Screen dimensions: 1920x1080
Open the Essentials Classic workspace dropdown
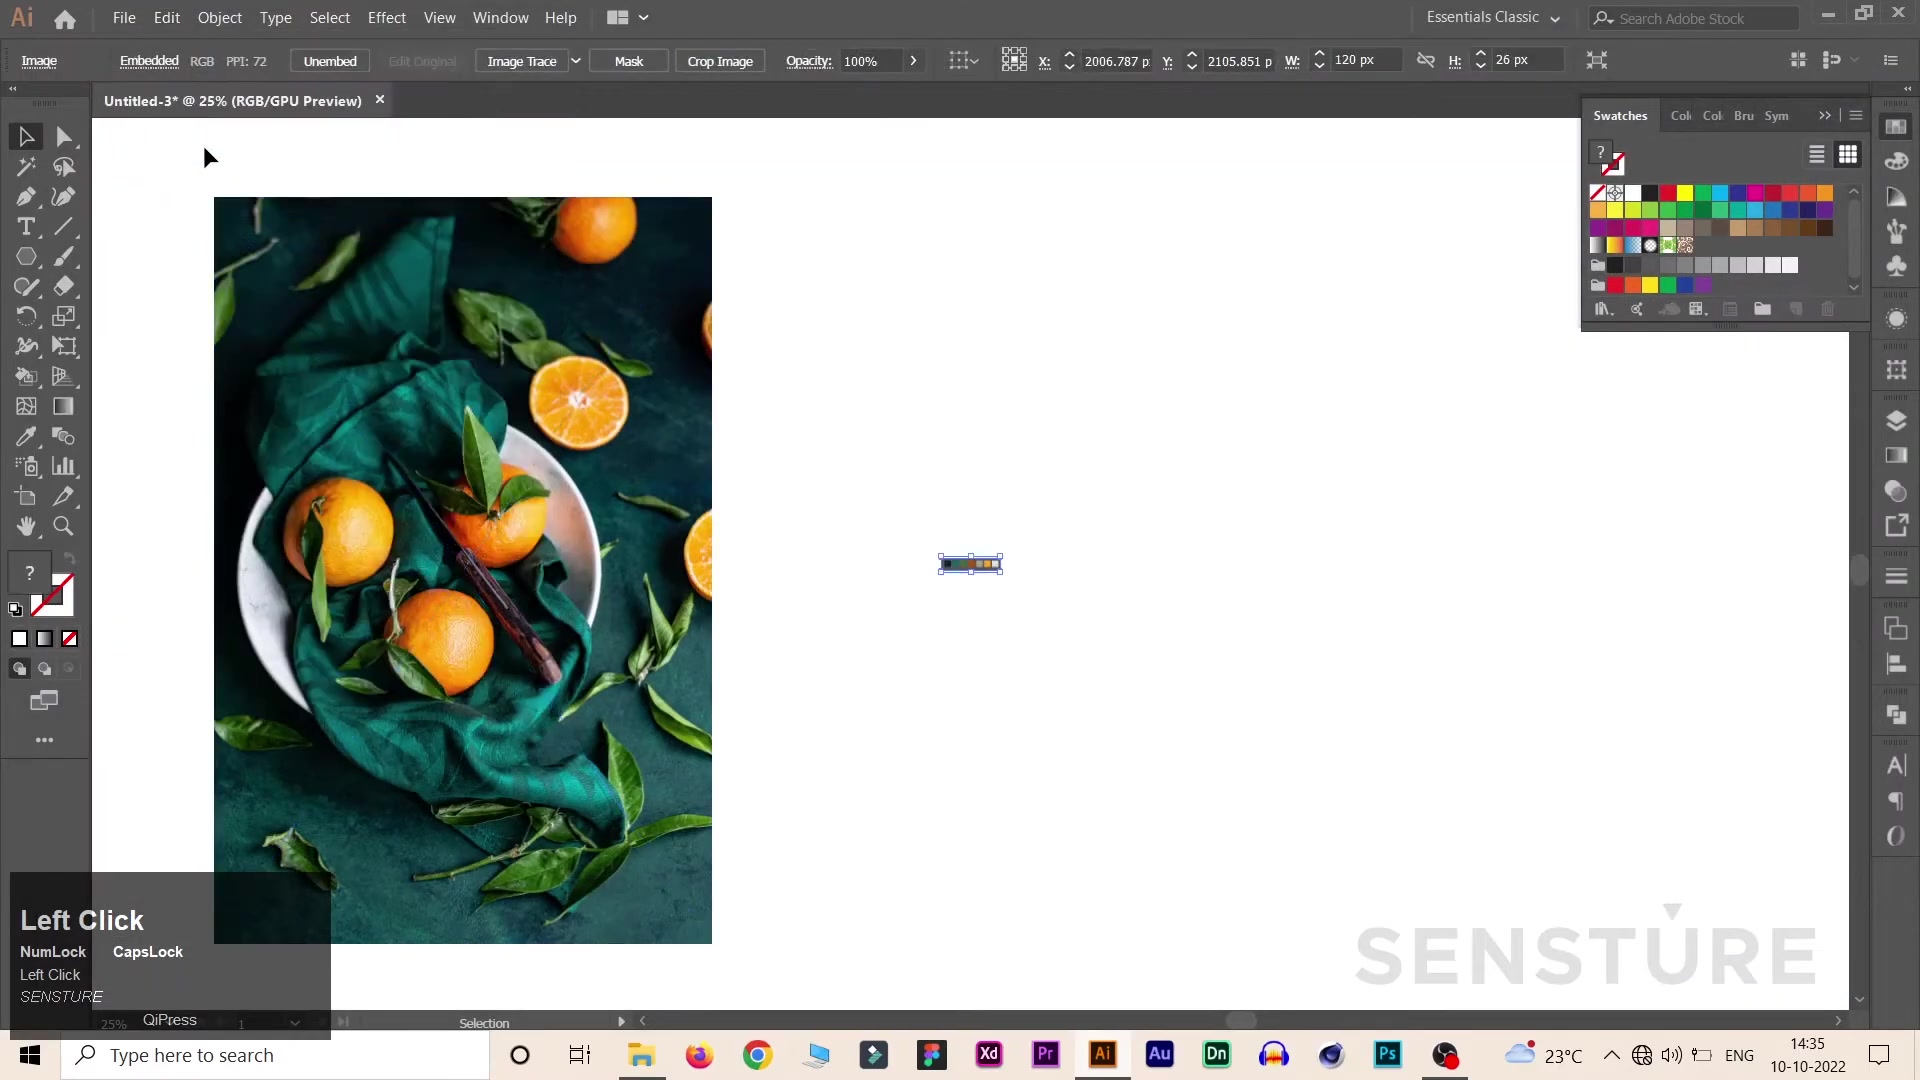point(1493,17)
